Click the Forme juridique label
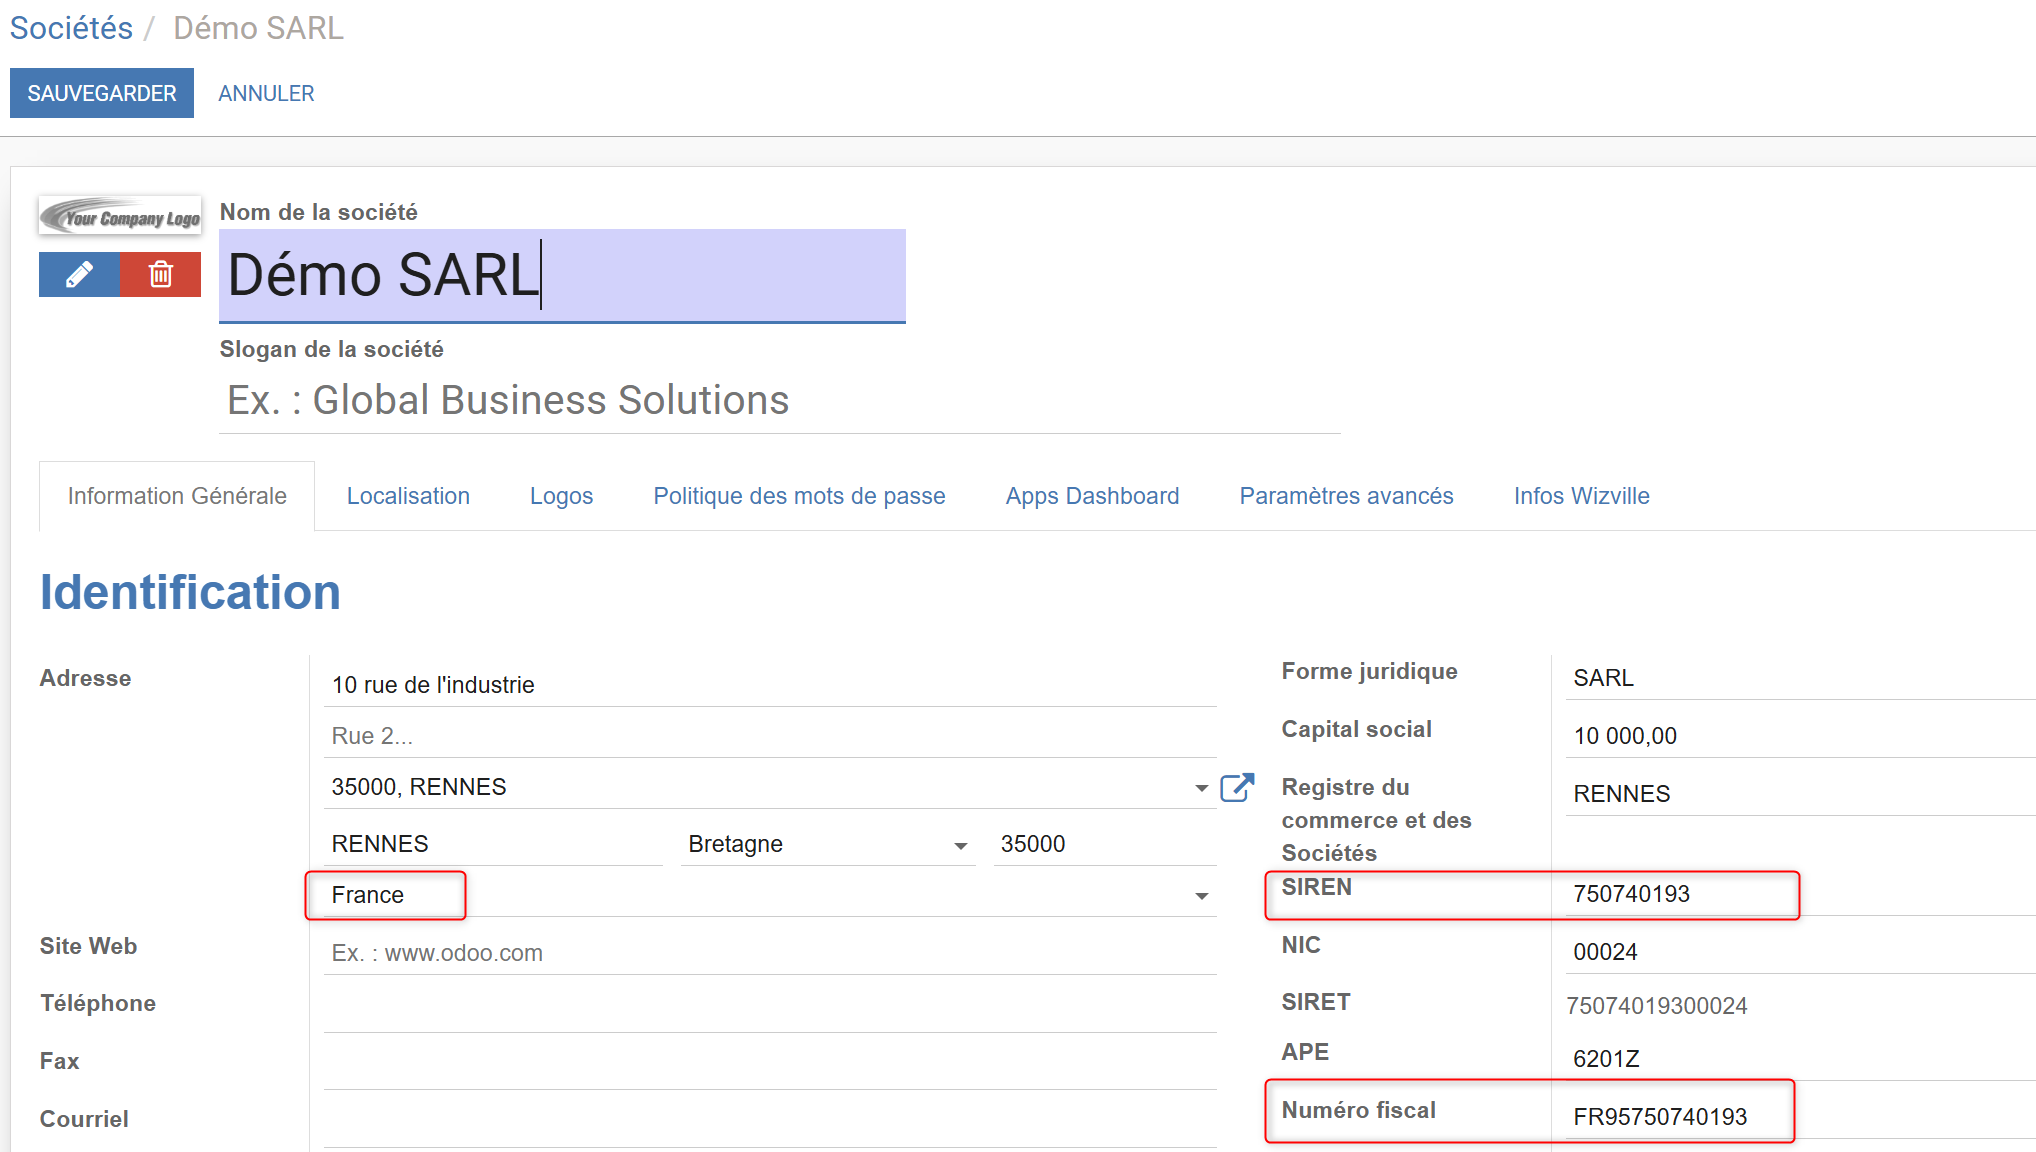The image size is (2036, 1152). pos(1369,671)
